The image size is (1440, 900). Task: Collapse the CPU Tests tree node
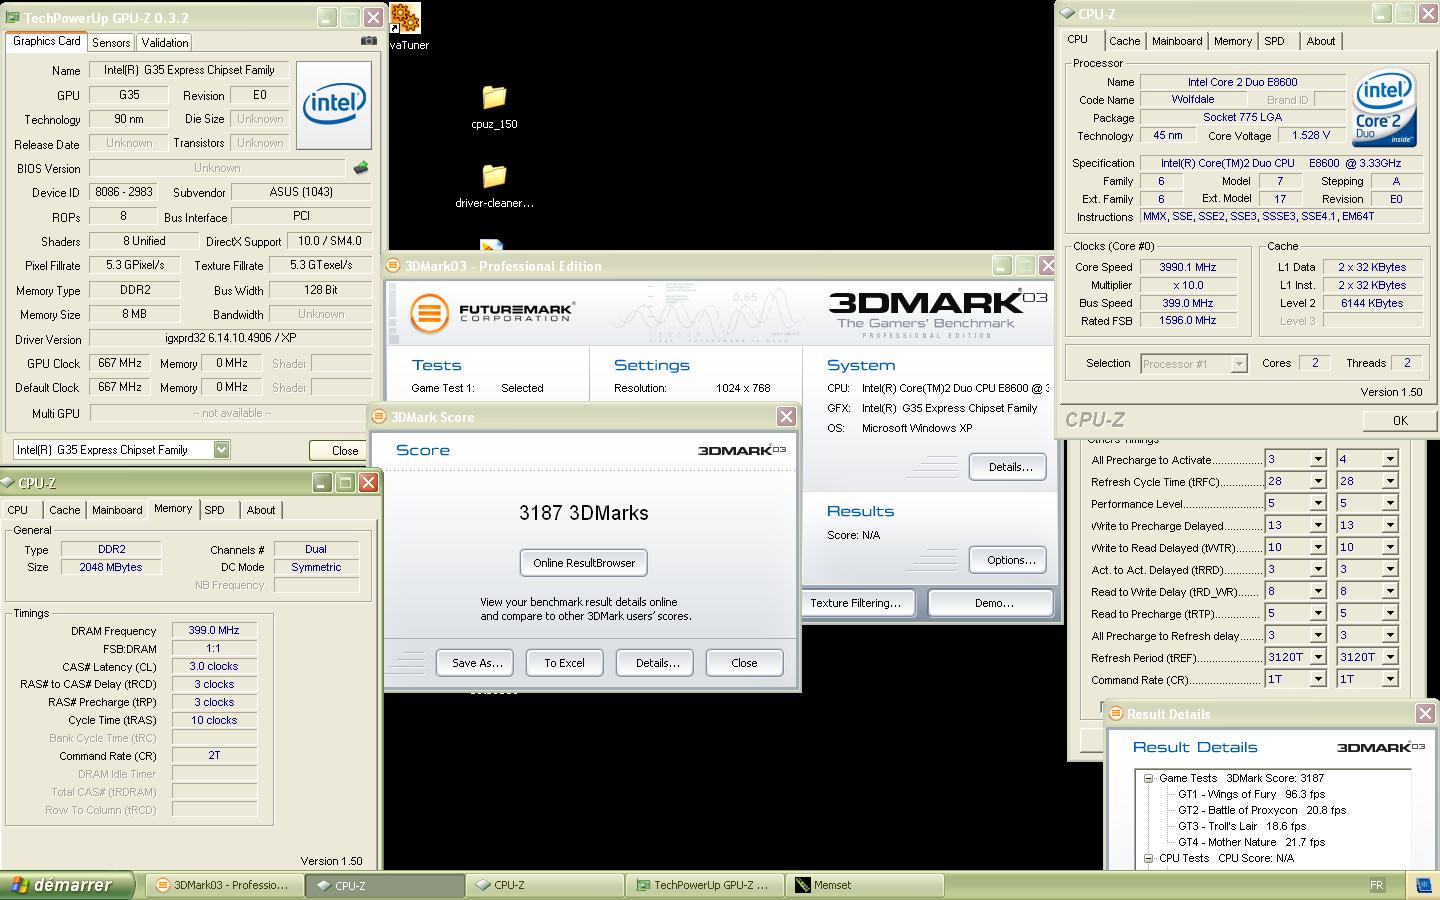tap(1149, 858)
